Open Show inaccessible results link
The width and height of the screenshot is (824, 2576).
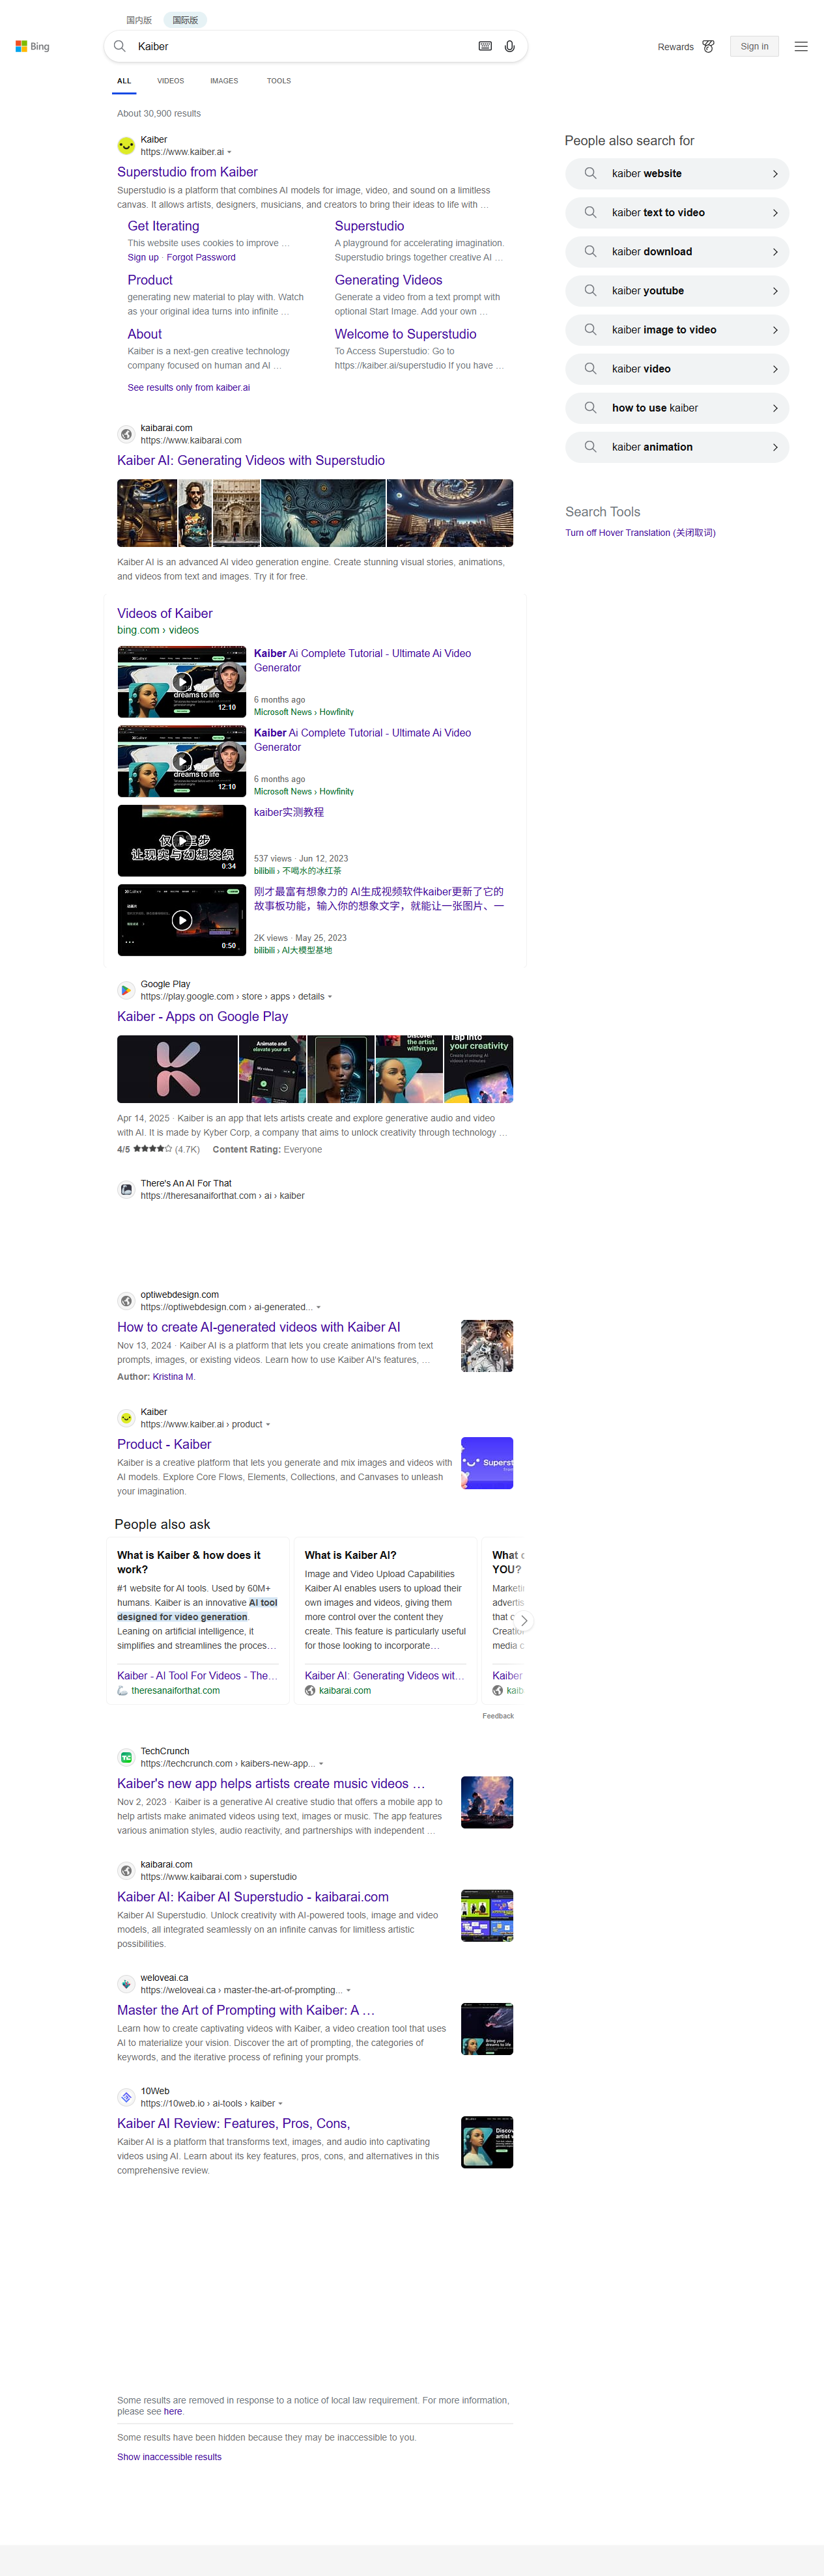coord(169,2457)
